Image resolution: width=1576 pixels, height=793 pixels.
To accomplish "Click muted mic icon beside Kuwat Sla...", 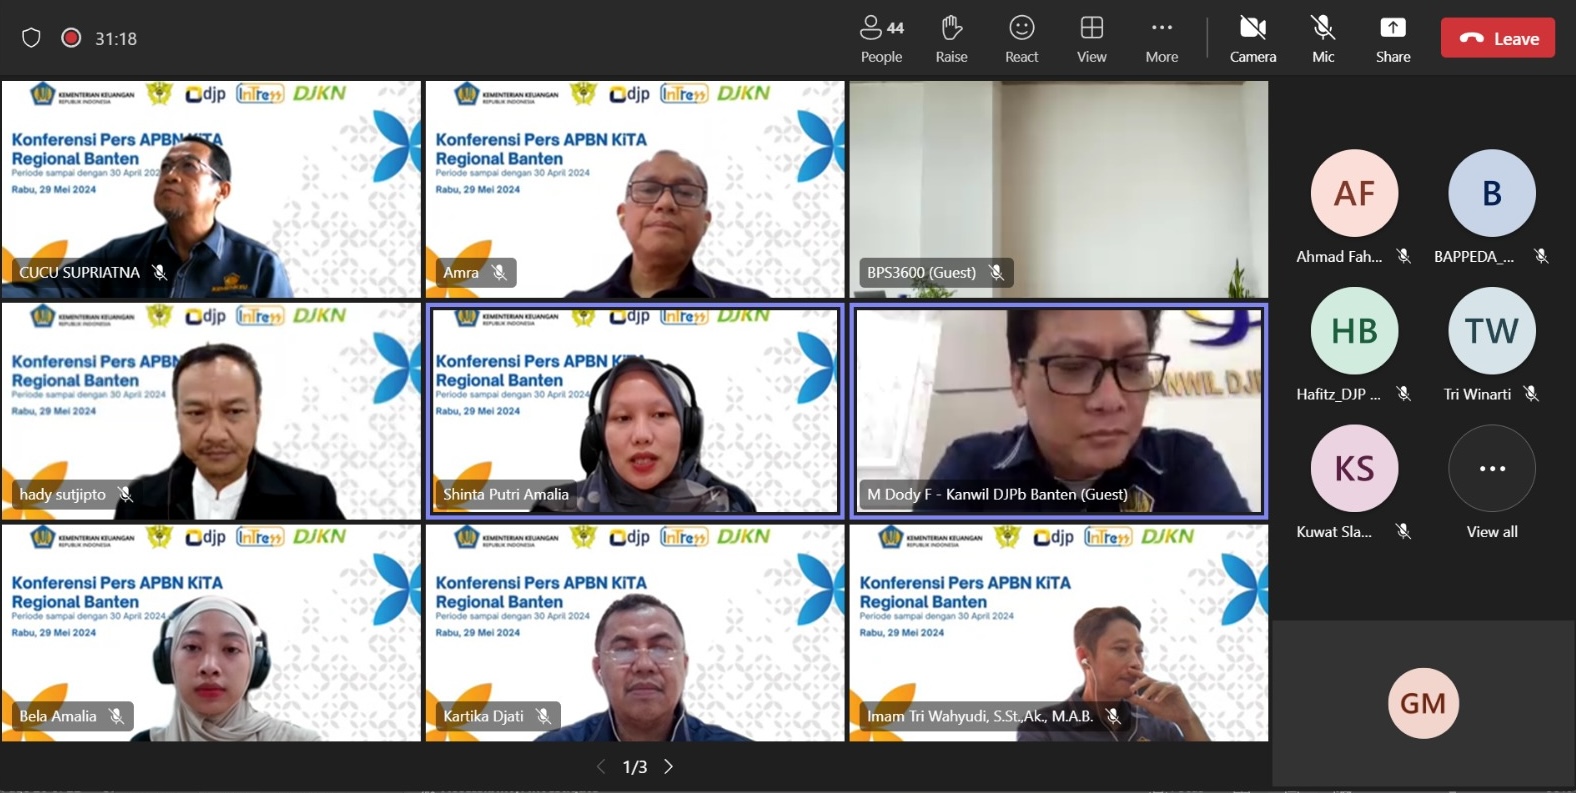I will (x=1404, y=532).
